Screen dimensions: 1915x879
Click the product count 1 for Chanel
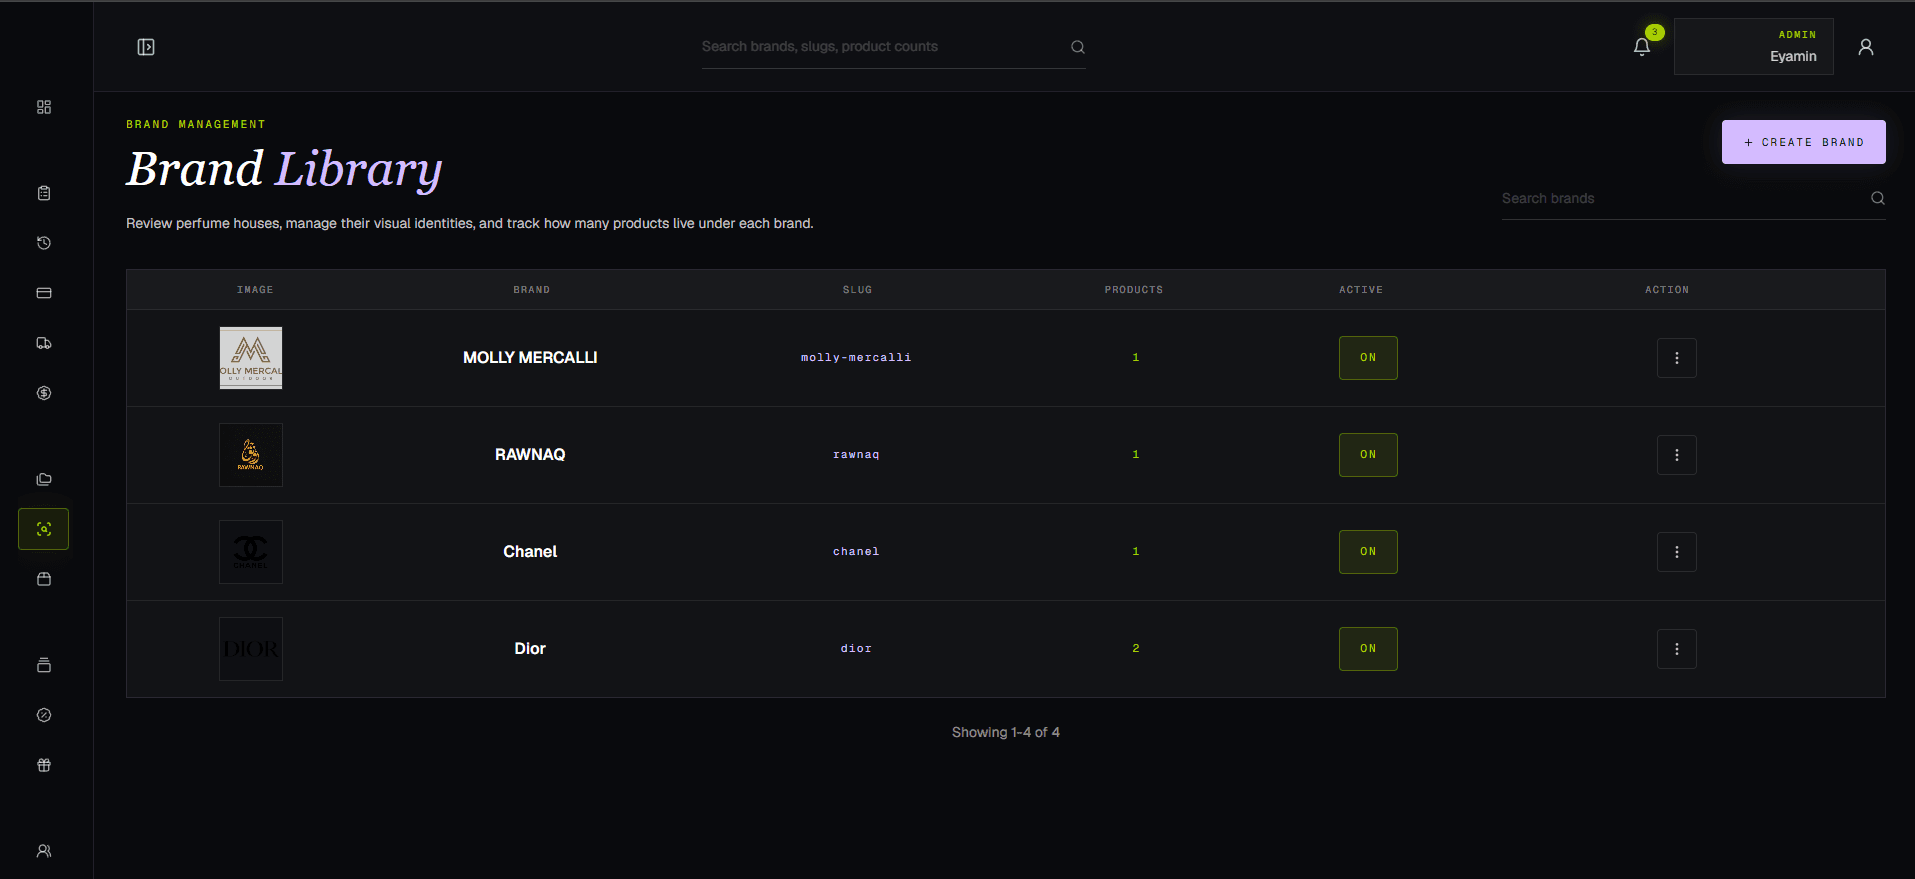point(1136,552)
